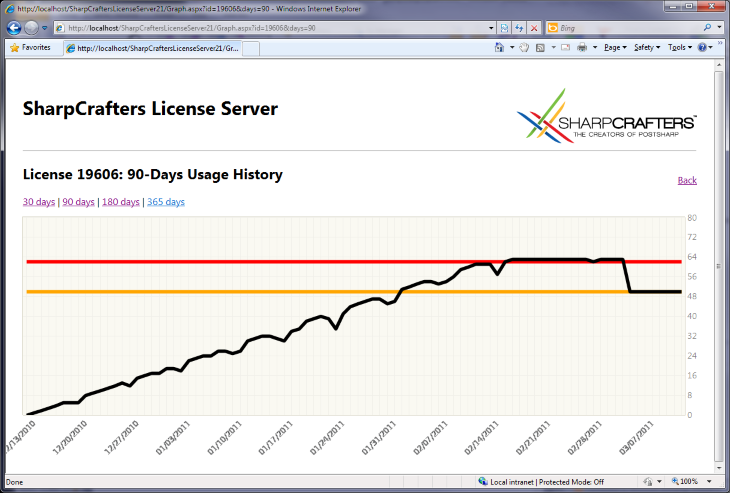
Task: Stop loading with the red X icon
Action: pyautogui.click(x=534, y=28)
